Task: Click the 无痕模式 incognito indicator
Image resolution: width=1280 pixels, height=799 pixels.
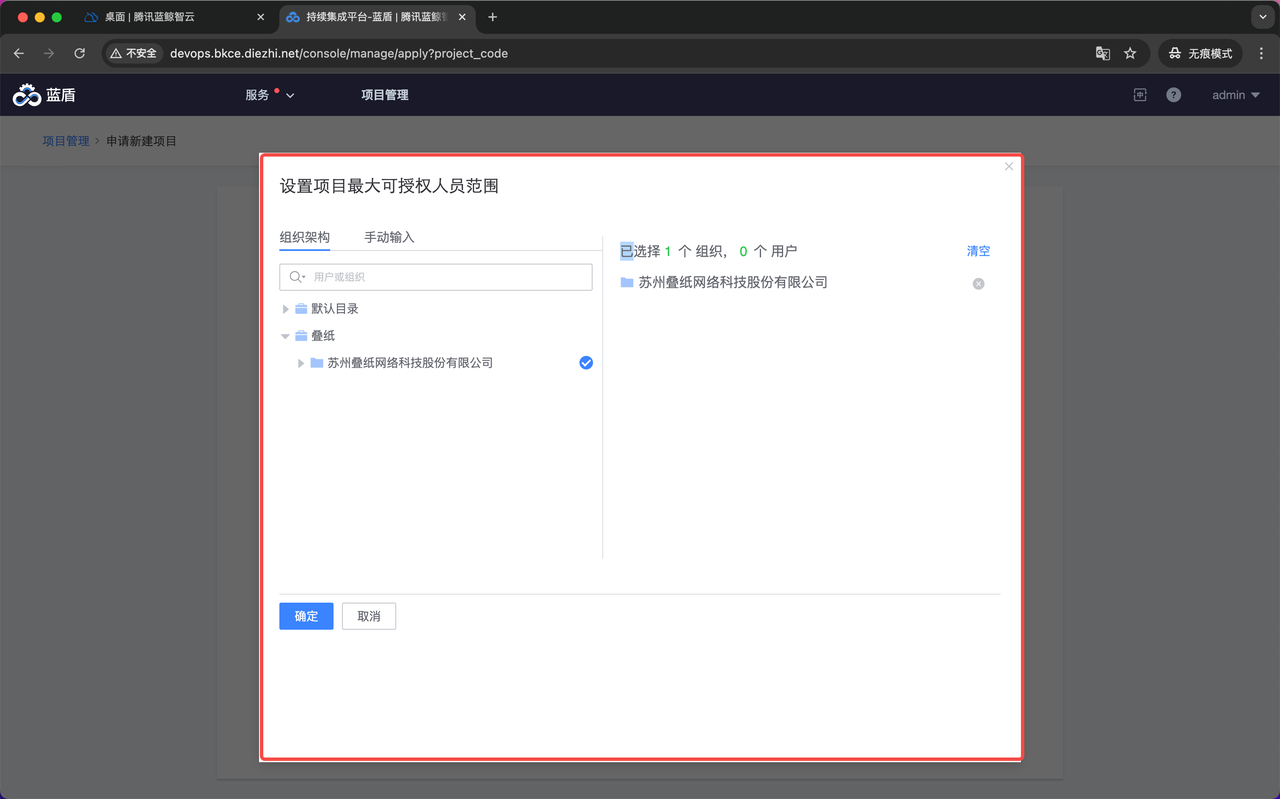Action: [x=1201, y=53]
